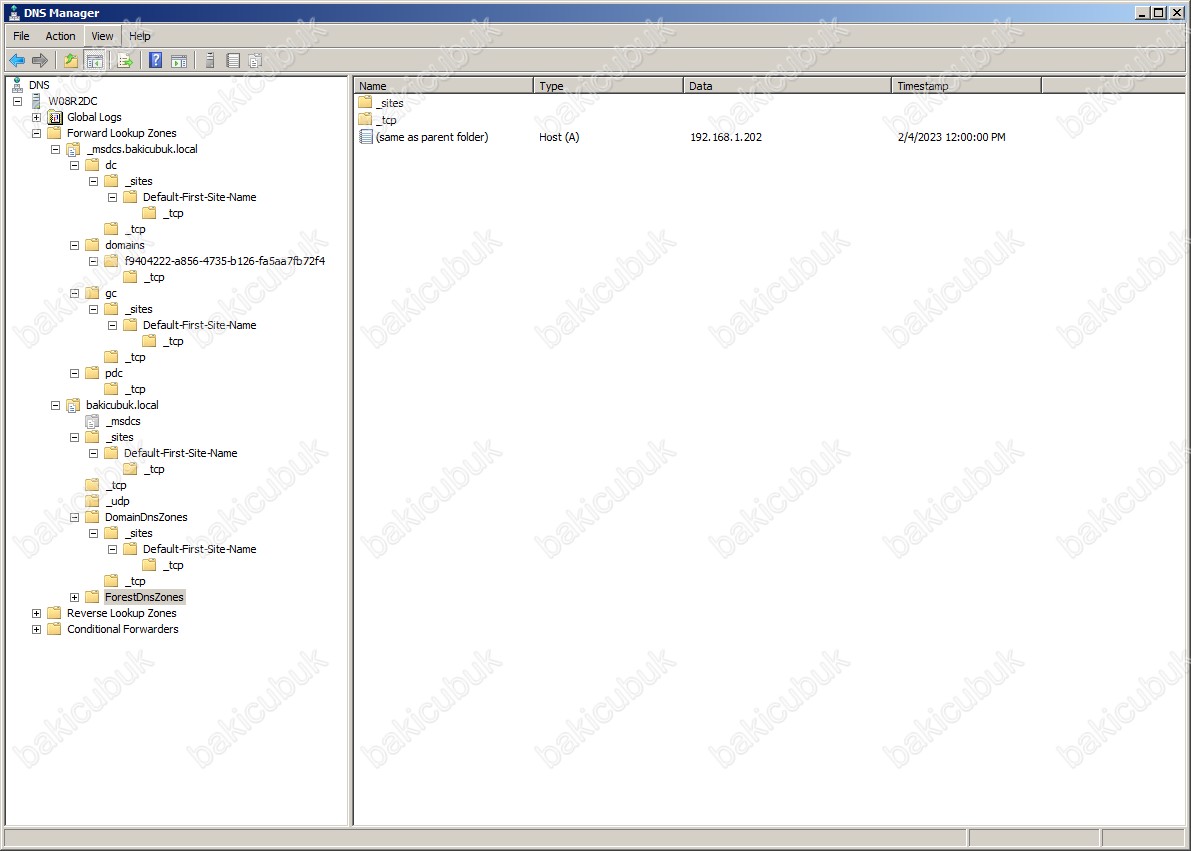Open Help using blue question mark icon

[156, 60]
